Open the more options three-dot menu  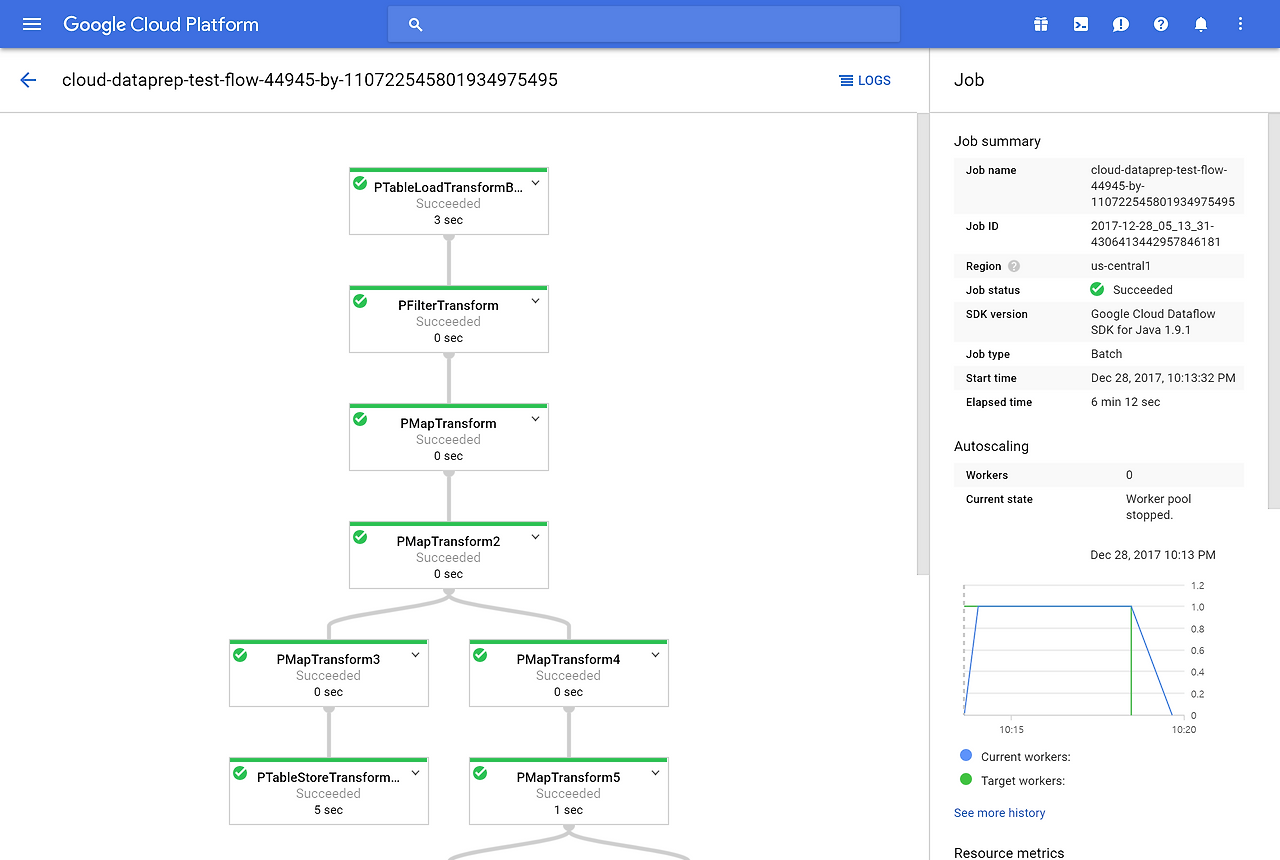pos(1240,24)
